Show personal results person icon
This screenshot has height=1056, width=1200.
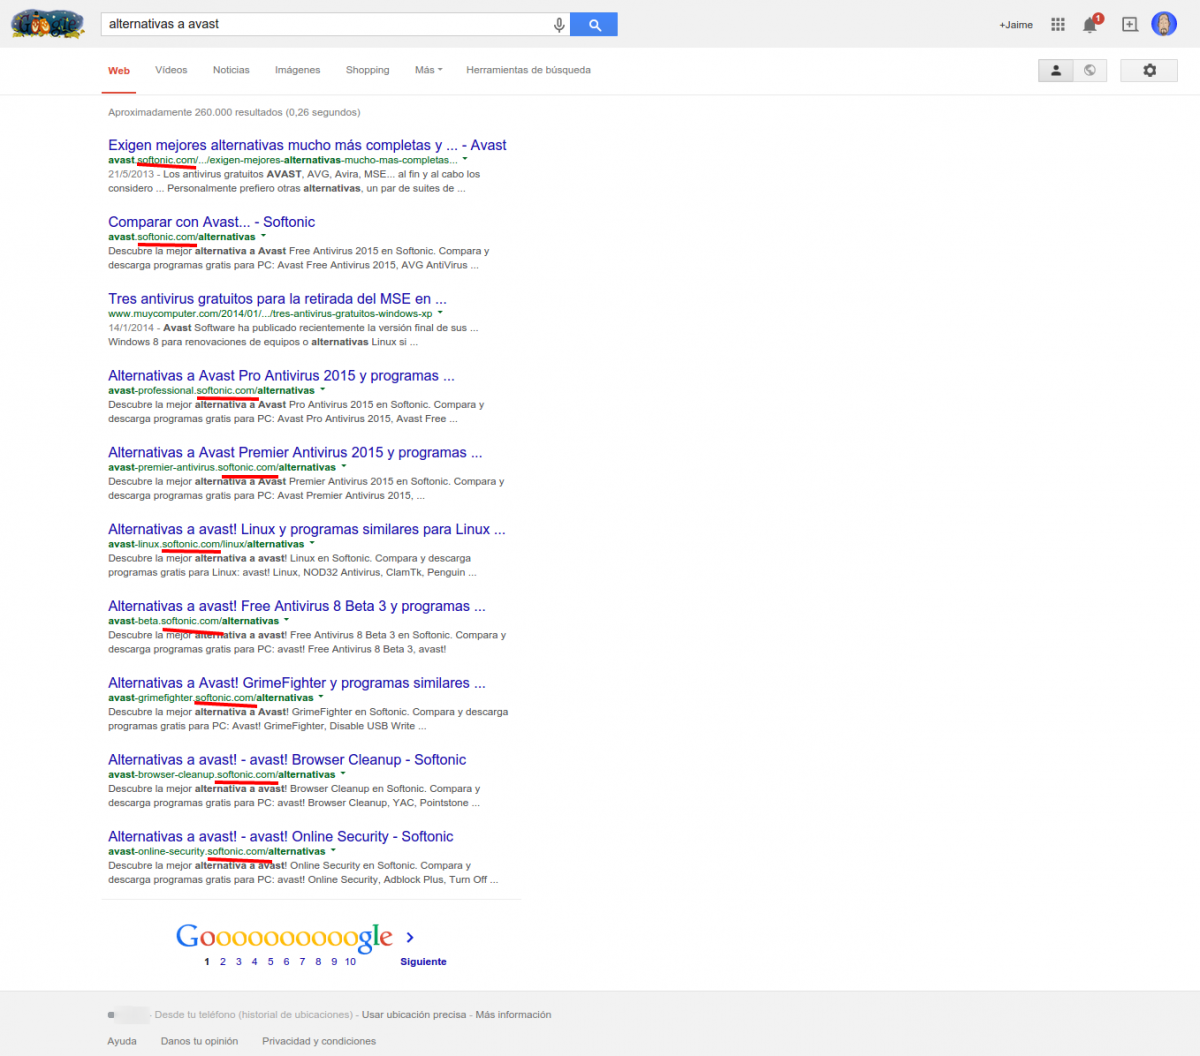tap(1056, 70)
